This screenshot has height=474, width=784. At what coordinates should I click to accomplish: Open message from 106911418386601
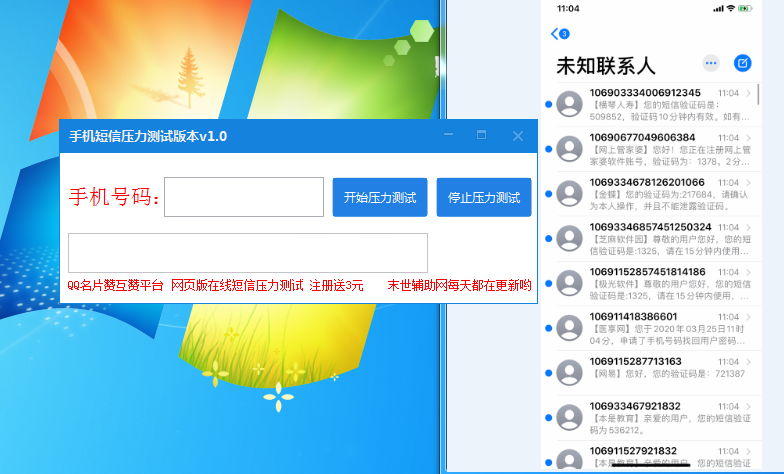pyautogui.click(x=652, y=328)
